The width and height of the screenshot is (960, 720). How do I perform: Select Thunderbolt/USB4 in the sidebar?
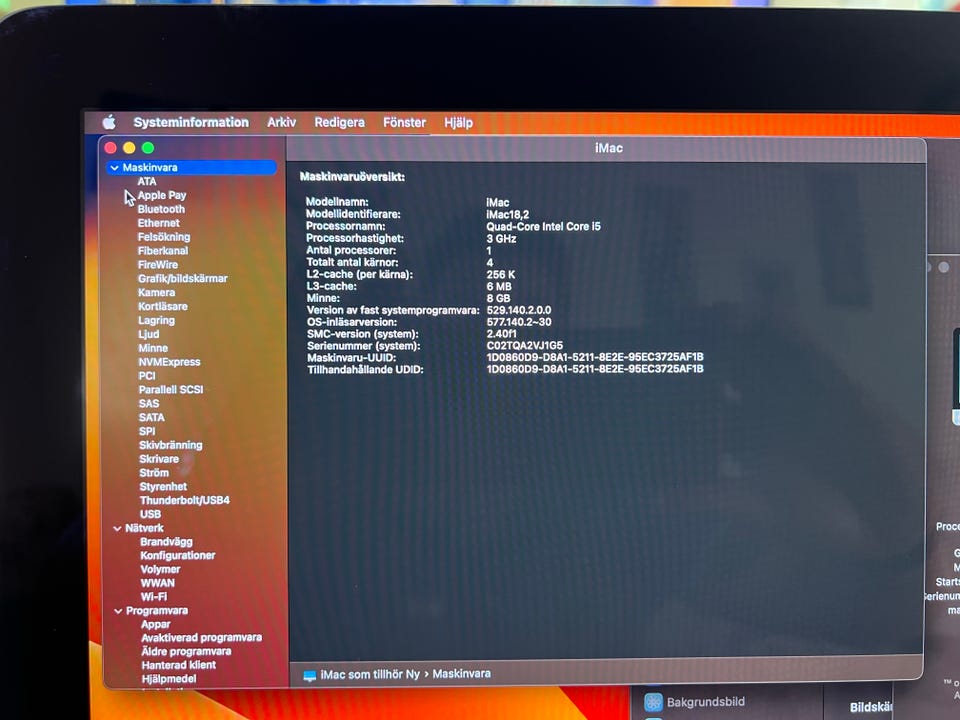click(185, 500)
